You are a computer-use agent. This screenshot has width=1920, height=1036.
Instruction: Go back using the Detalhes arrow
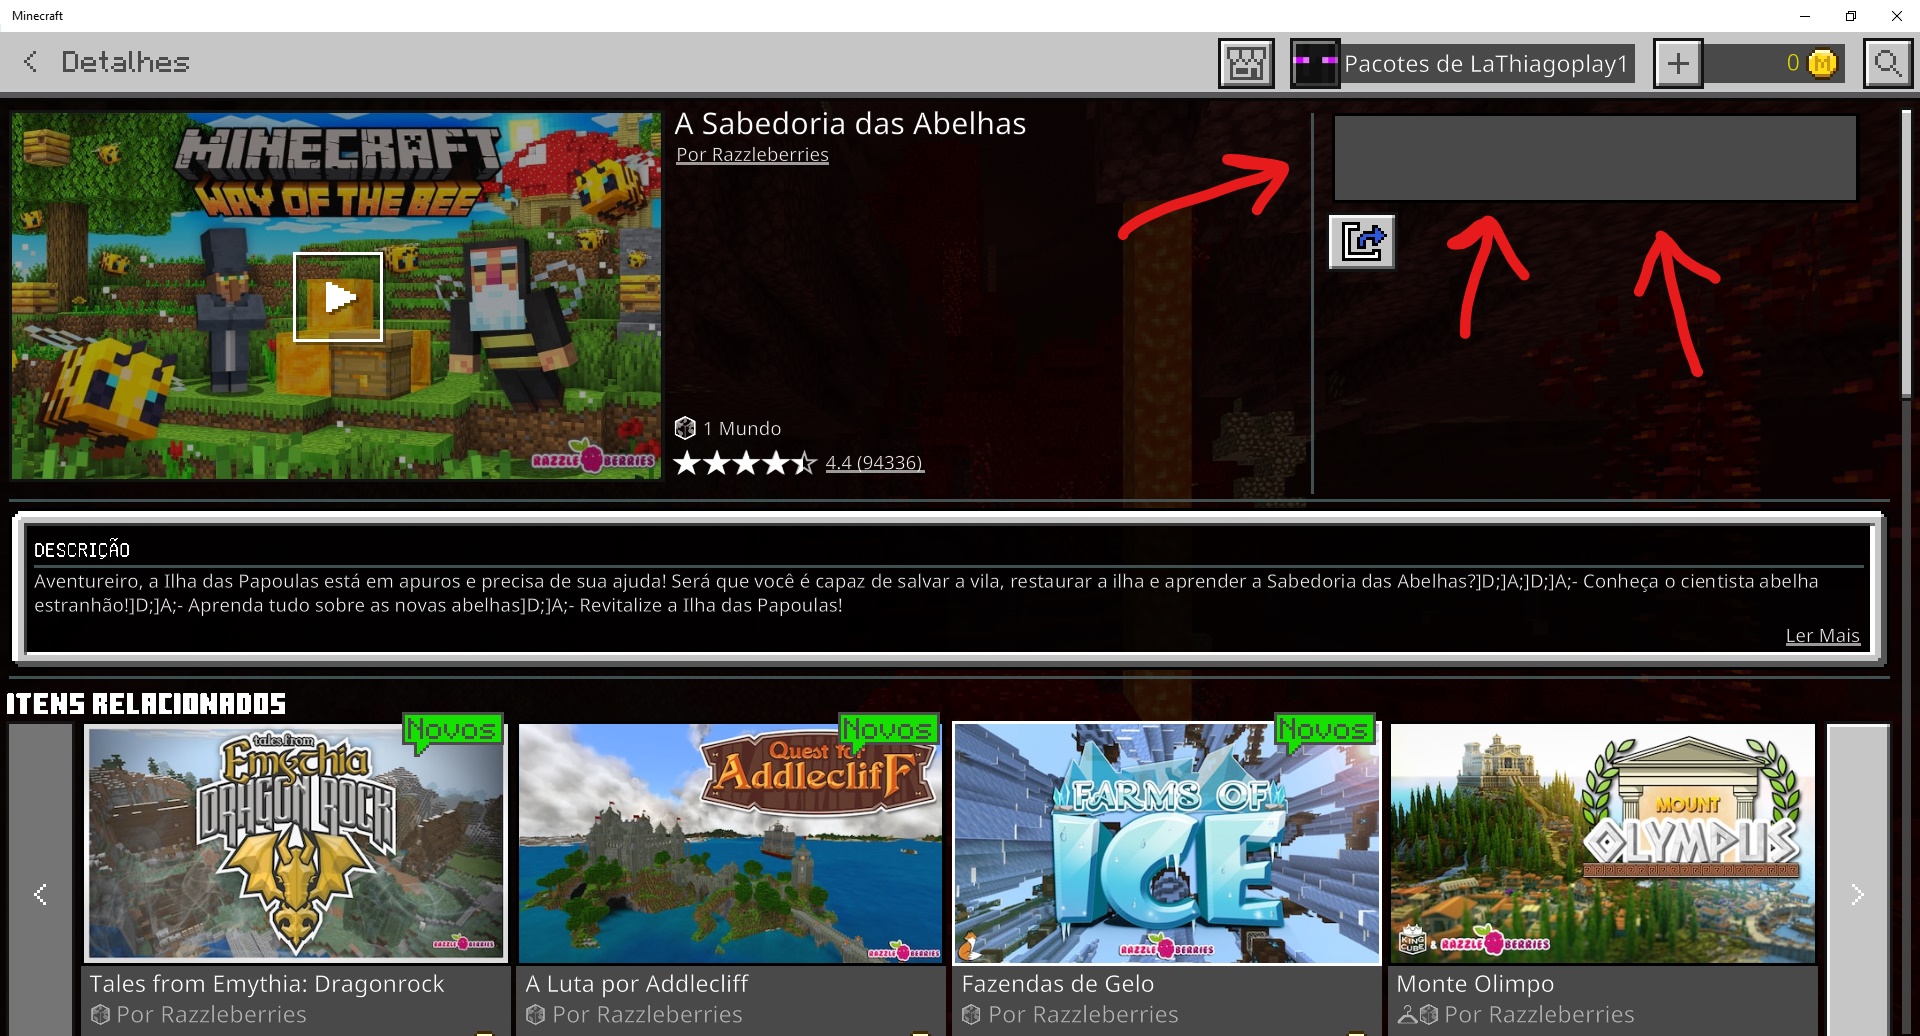(x=31, y=62)
